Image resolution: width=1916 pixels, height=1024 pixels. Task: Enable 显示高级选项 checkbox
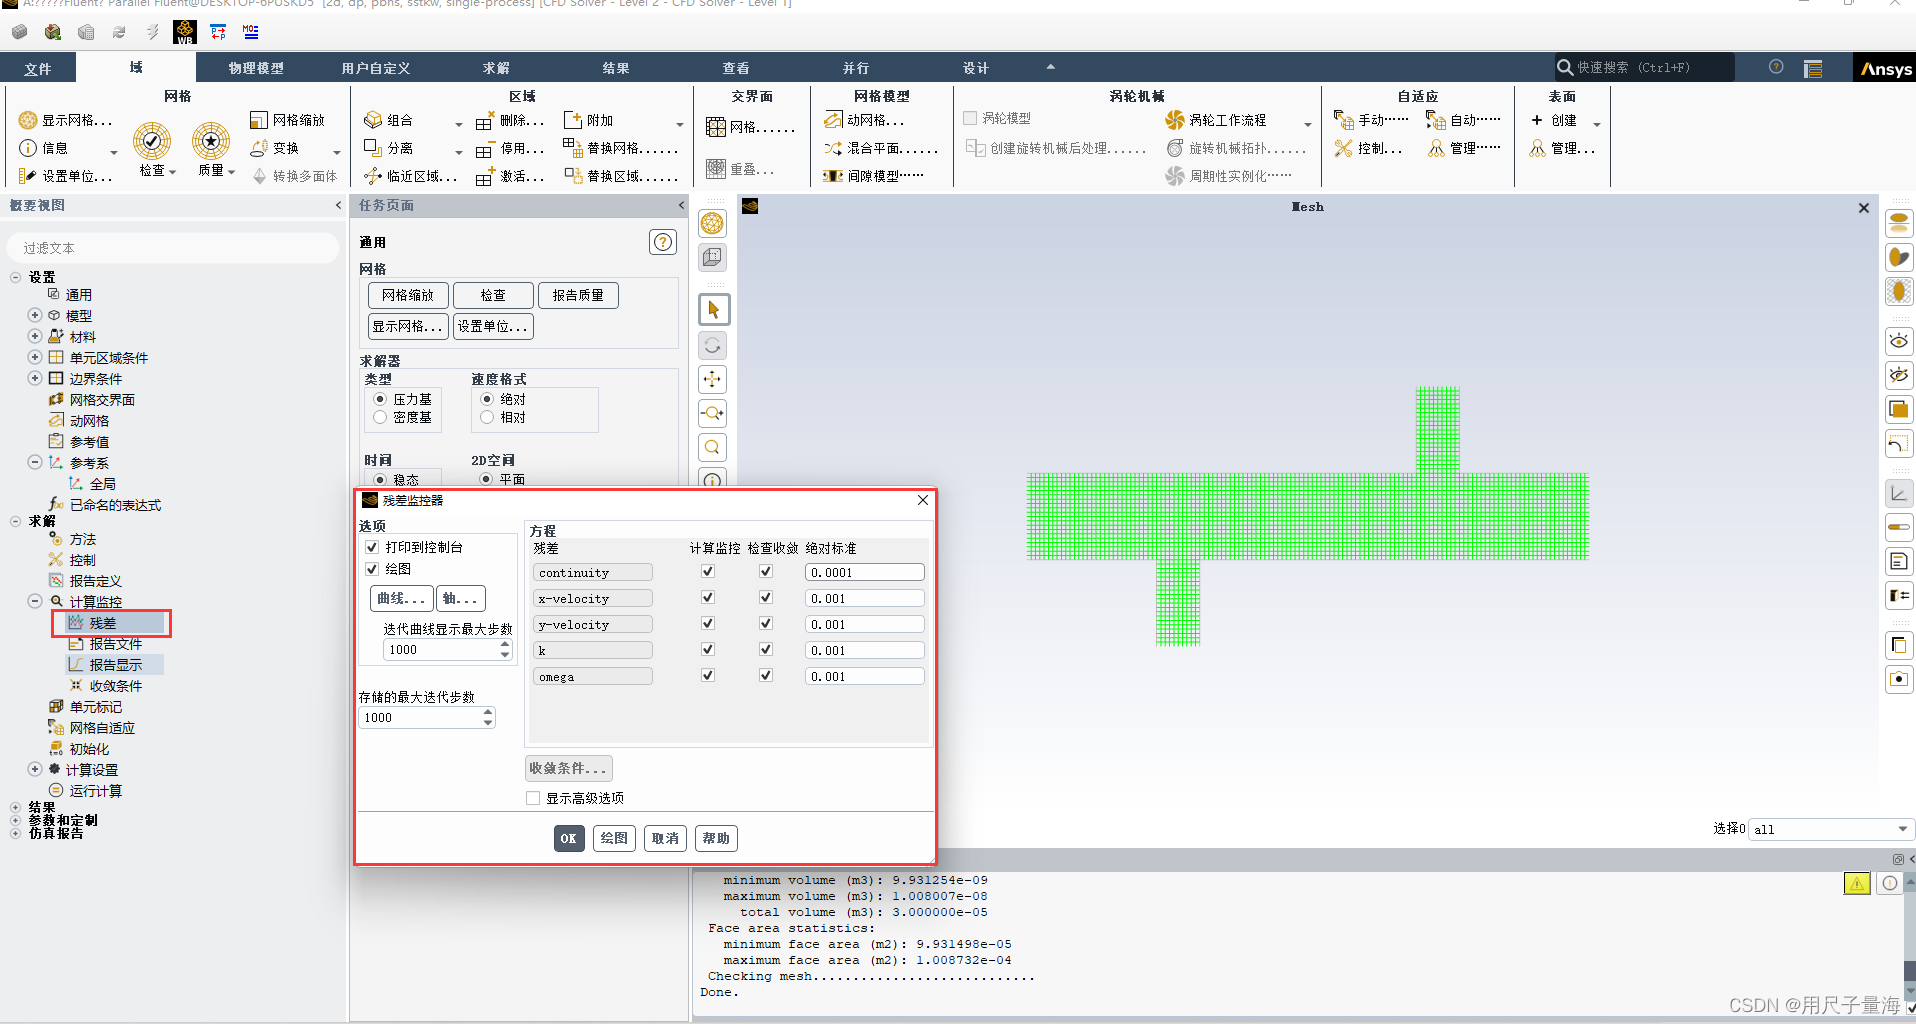click(x=534, y=797)
